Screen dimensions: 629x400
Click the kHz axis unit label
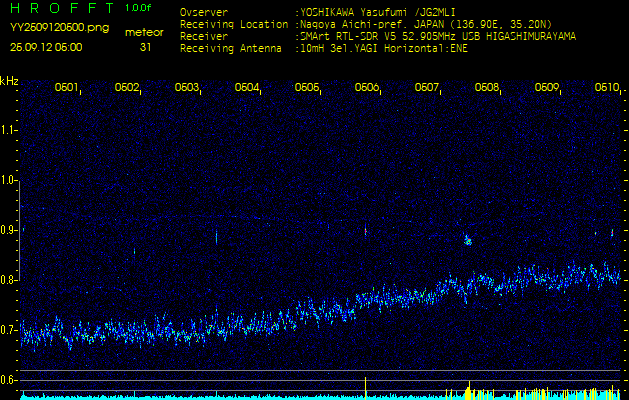point(9,80)
